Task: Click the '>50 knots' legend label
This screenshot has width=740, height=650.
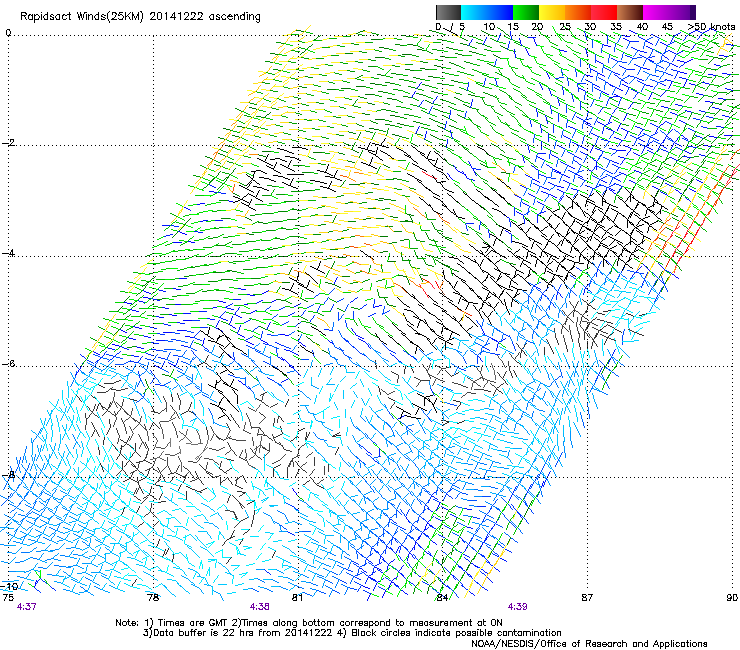Action: click(x=711, y=27)
